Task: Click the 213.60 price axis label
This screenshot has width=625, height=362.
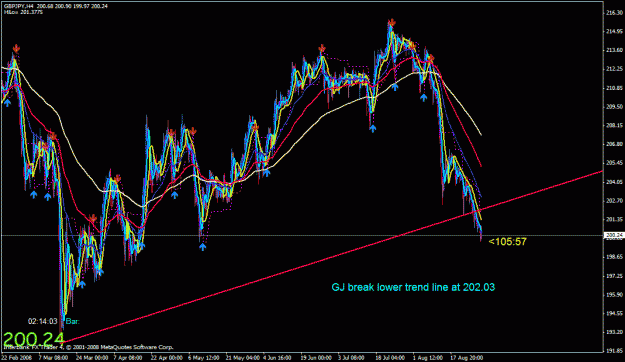Action: point(614,50)
